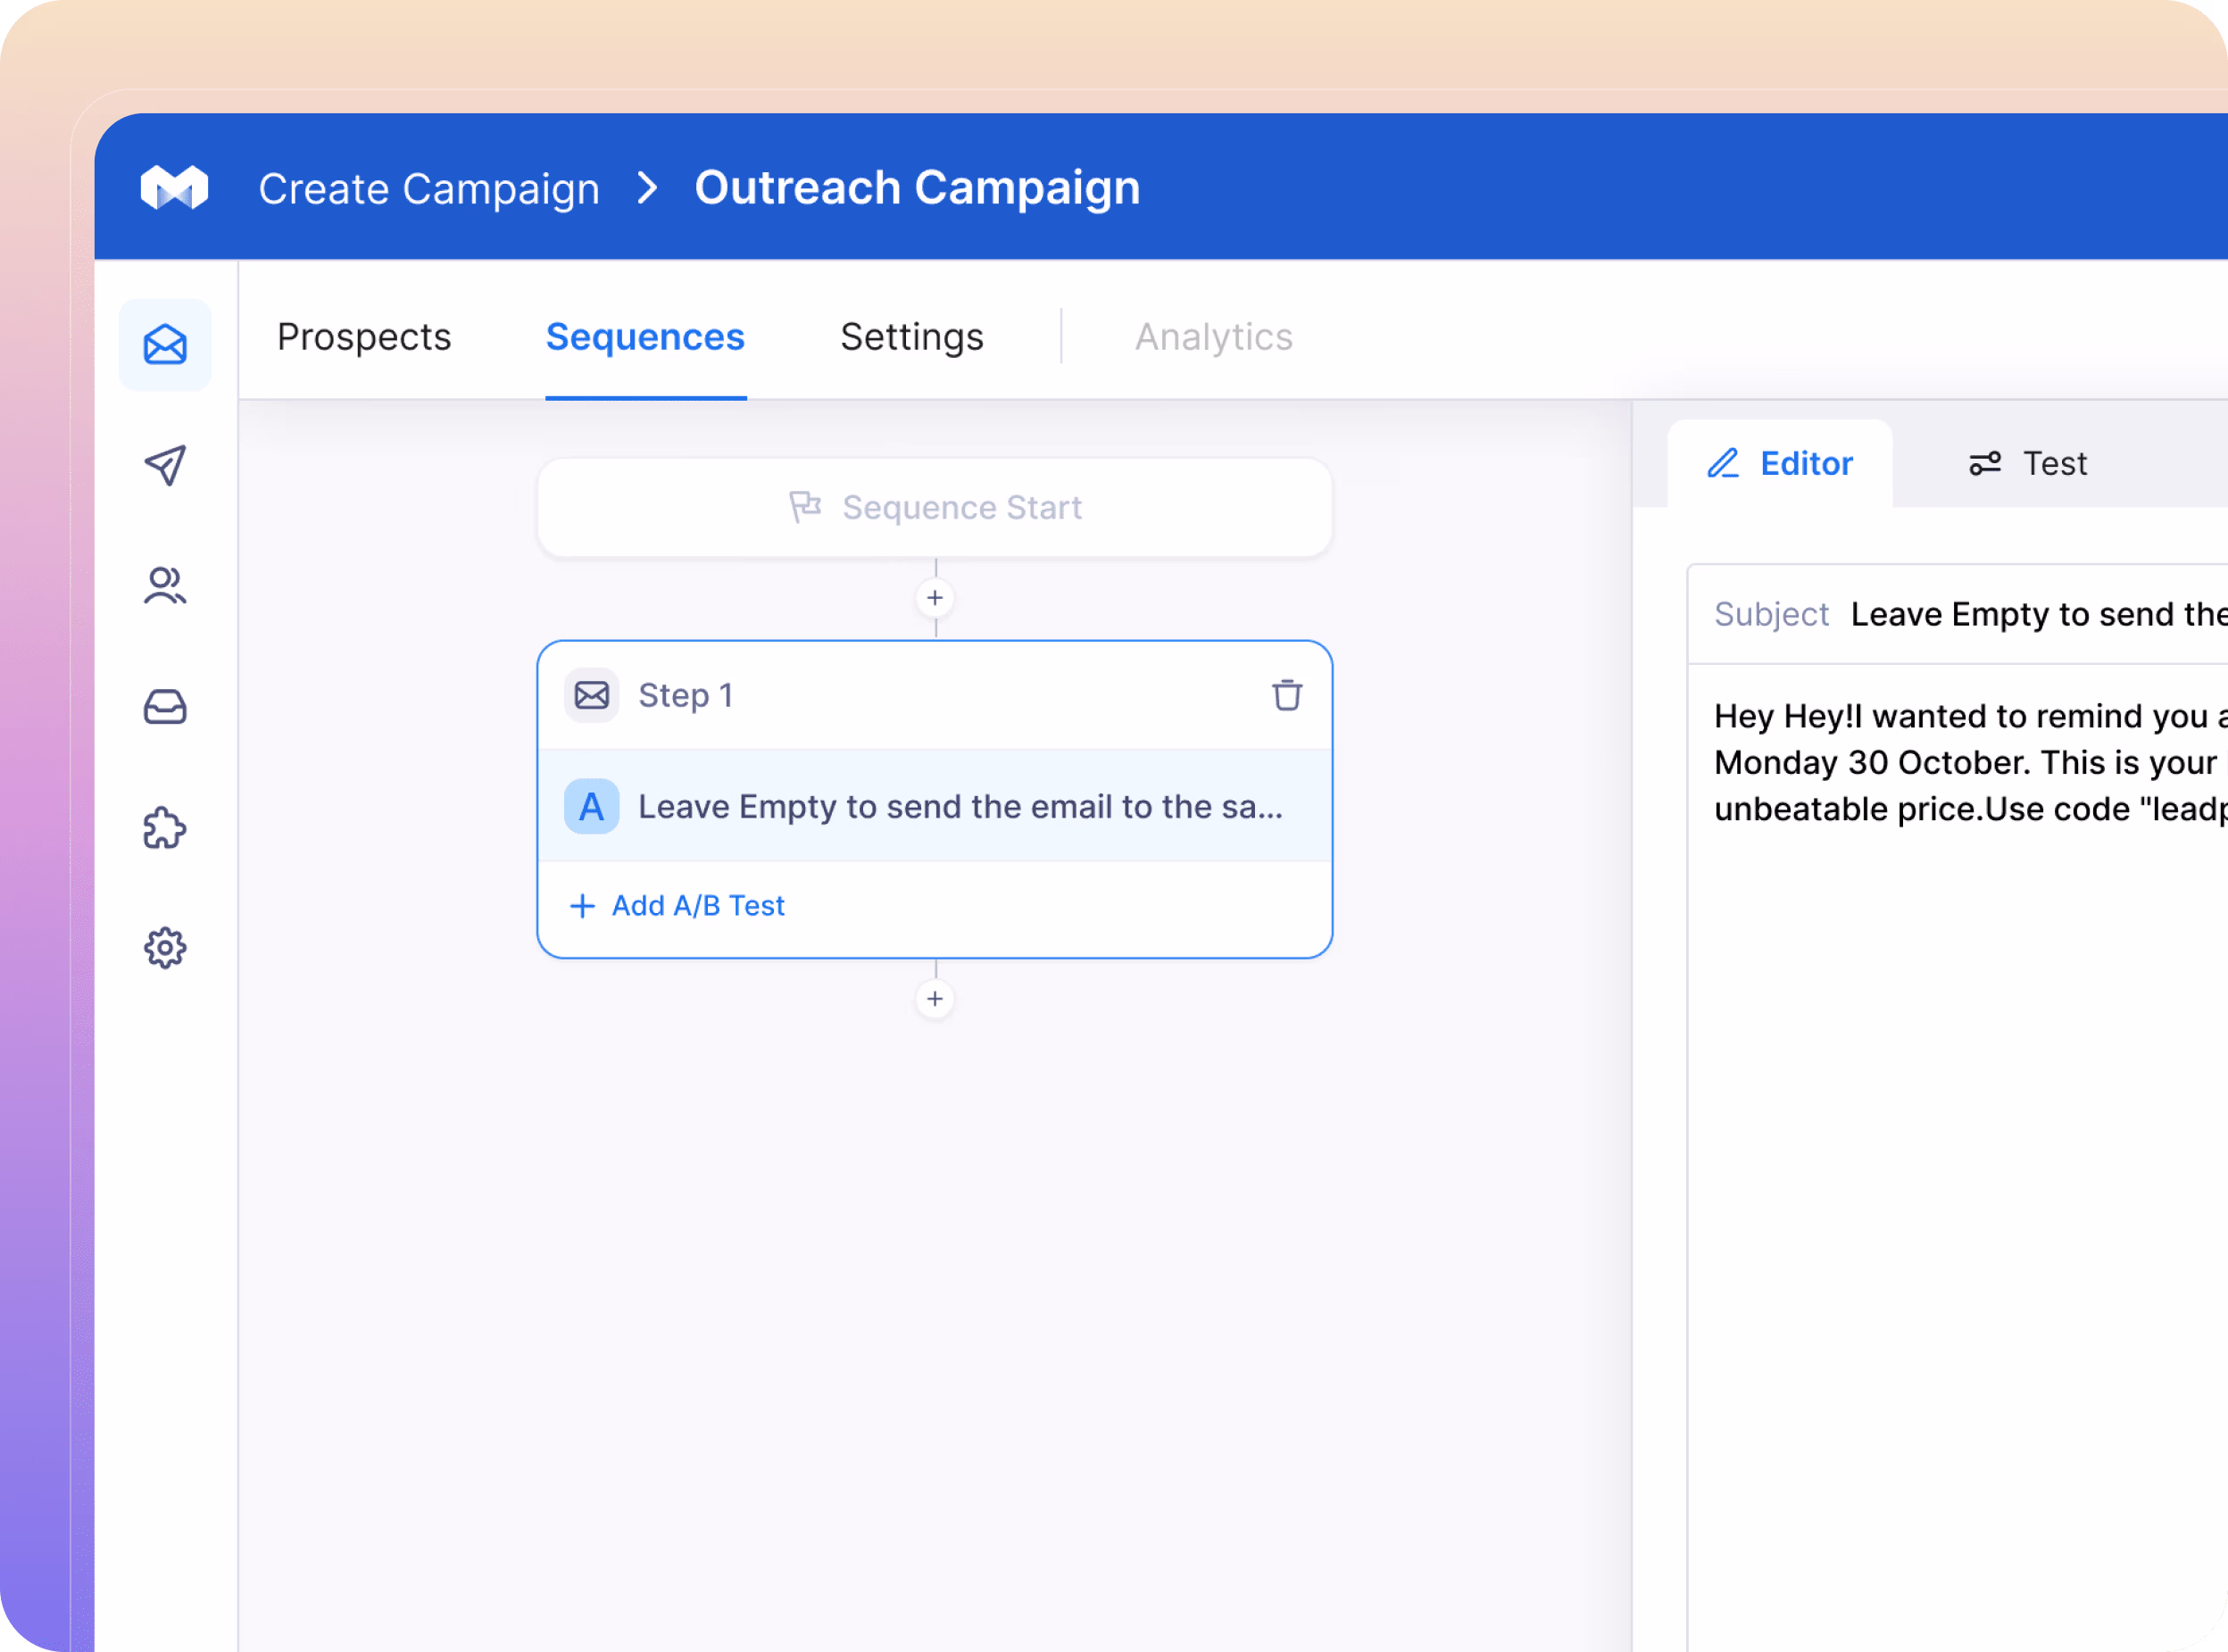Switch to the Settings tab
The width and height of the screenshot is (2228, 1652).
(x=911, y=337)
